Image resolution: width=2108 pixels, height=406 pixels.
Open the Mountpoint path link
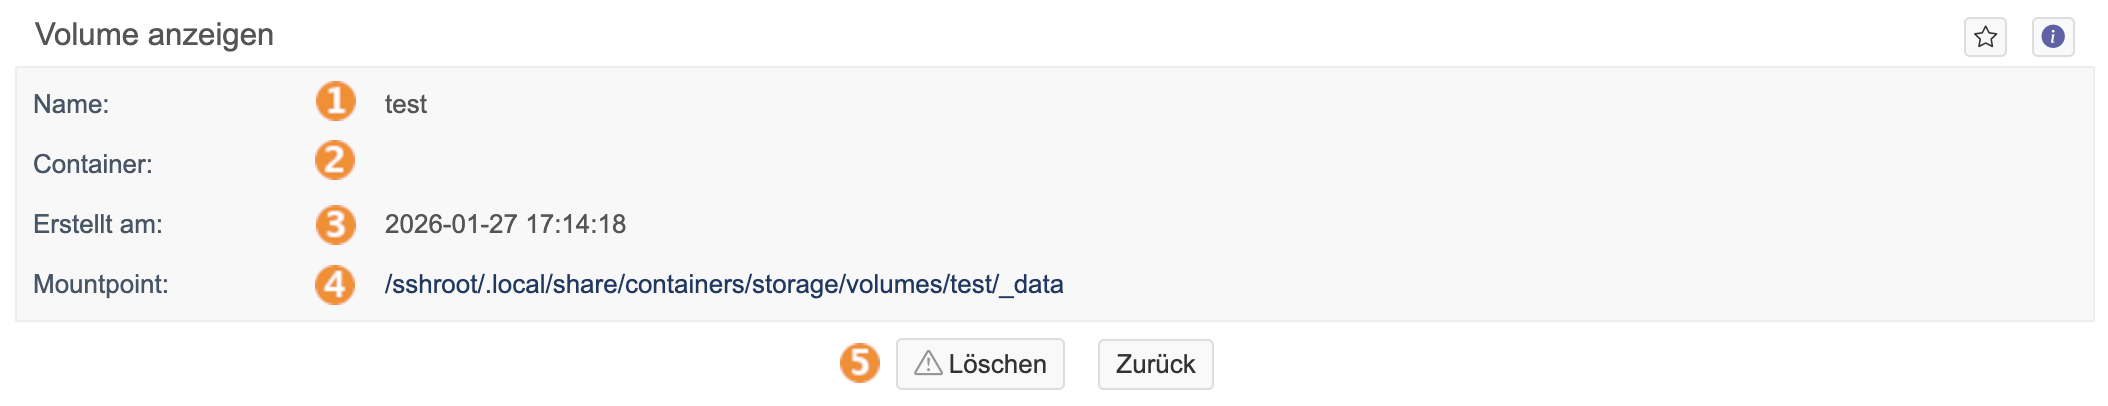coord(723,285)
